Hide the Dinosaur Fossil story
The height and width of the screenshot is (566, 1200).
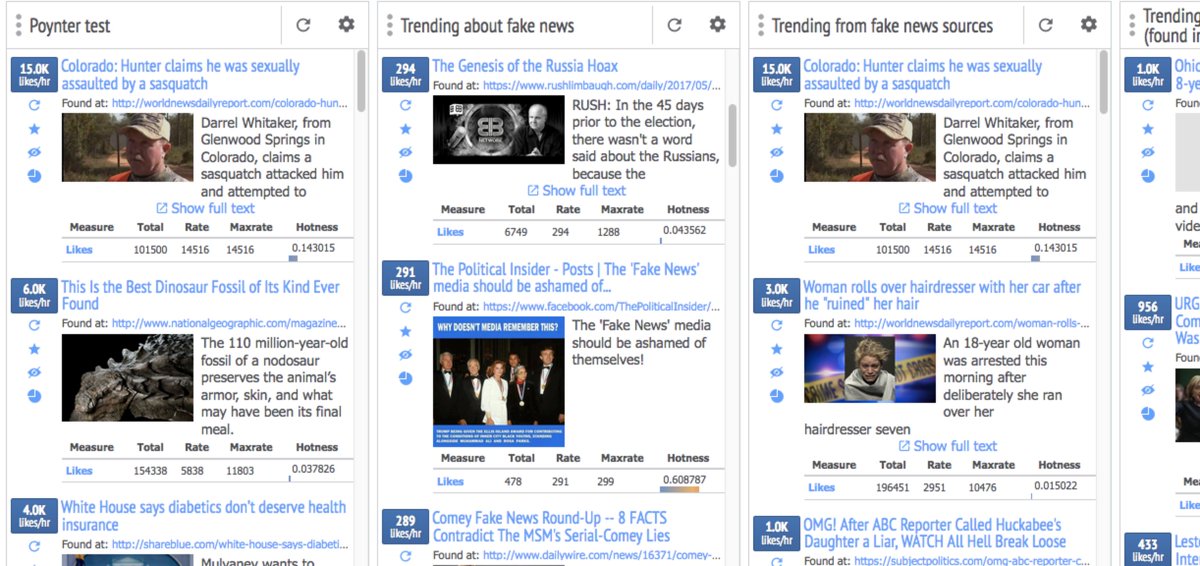pyautogui.click(x=34, y=372)
